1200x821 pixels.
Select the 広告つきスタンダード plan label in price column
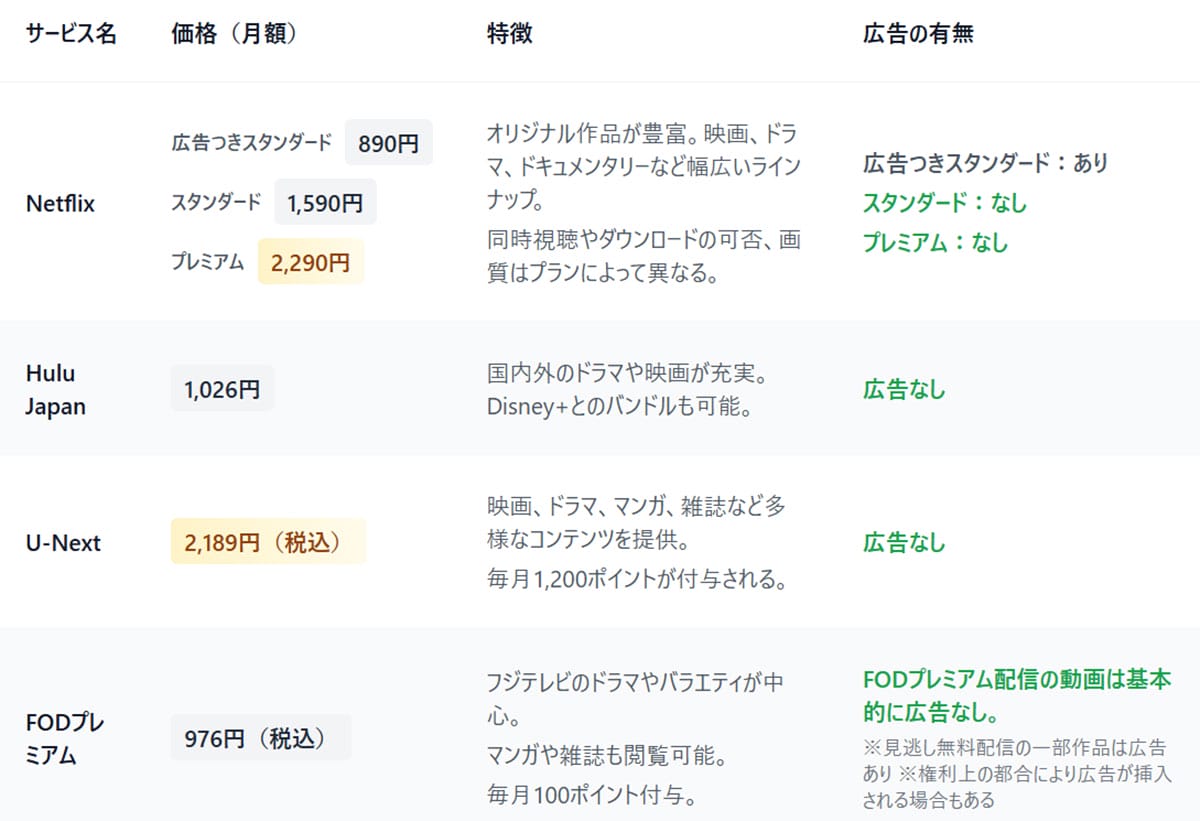pyautogui.click(x=251, y=143)
